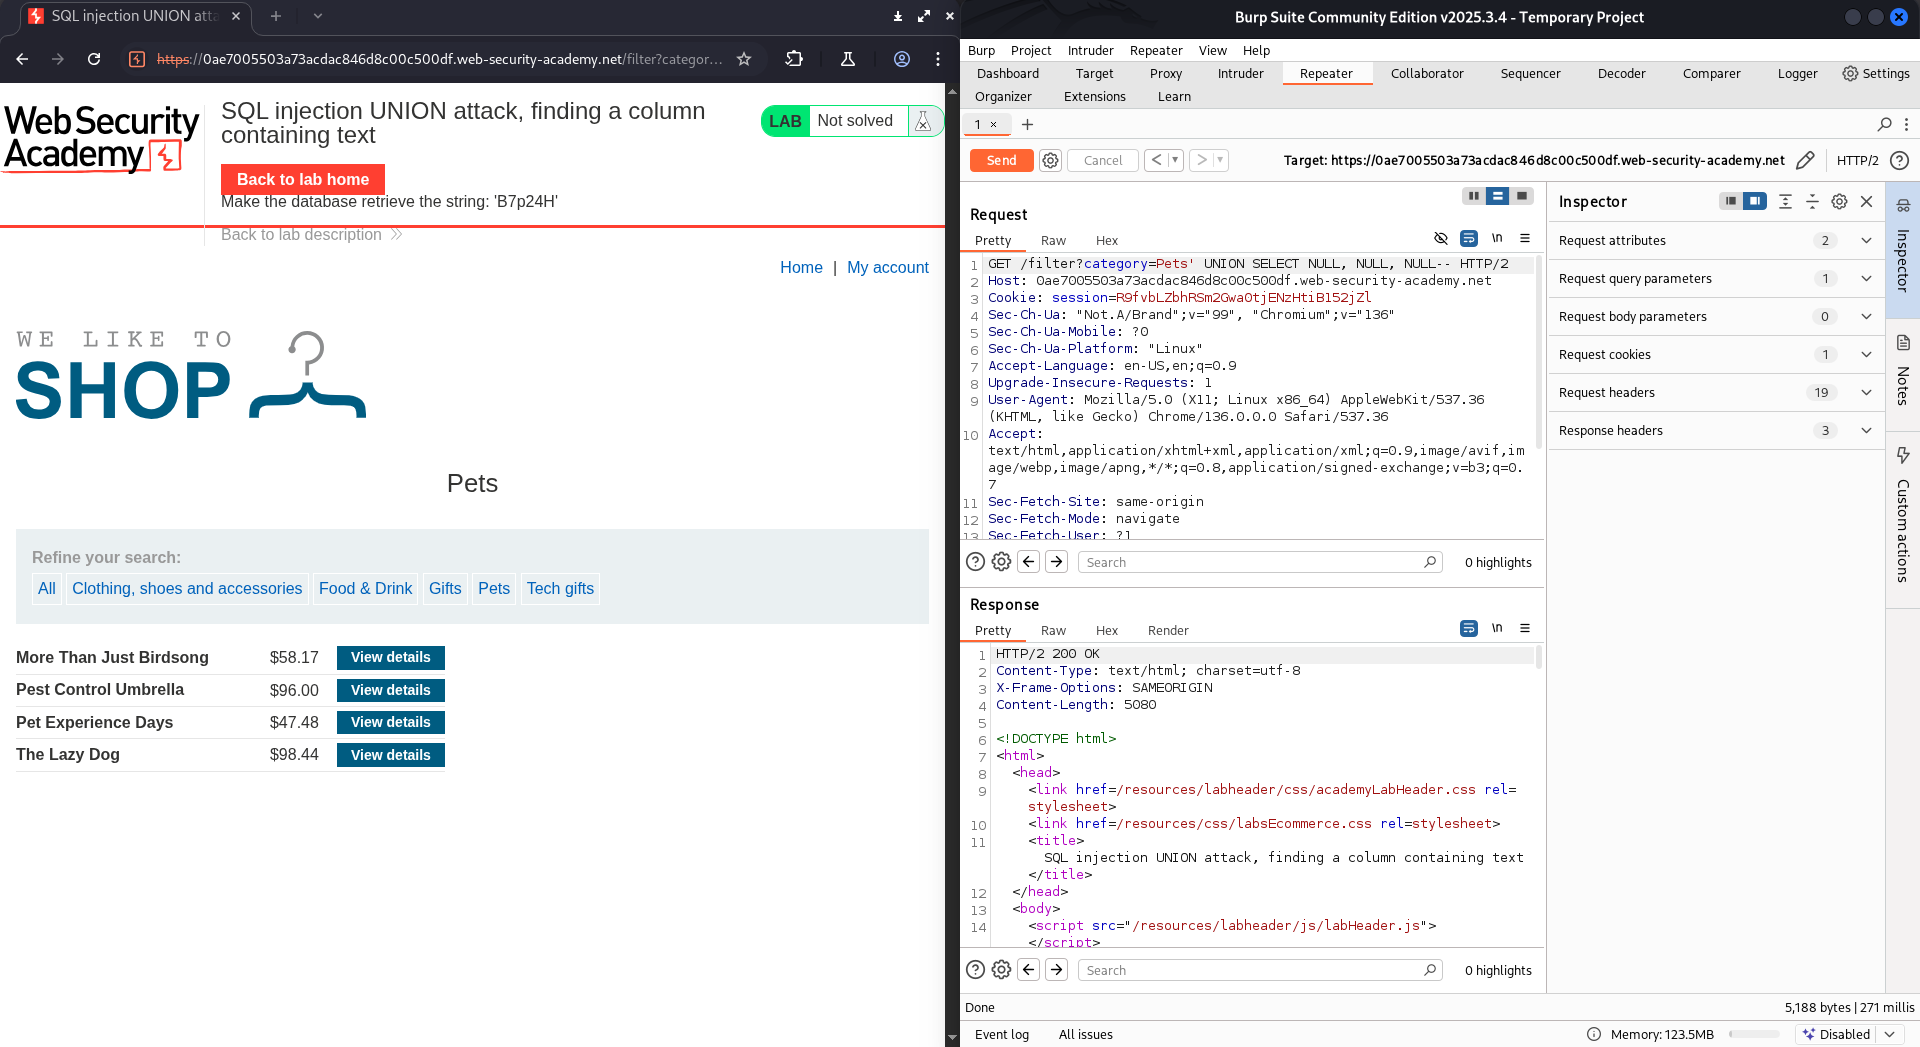Image resolution: width=1920 pixels, height=1047 pixels.
Task: Click Burp memory usage progress bar
Action: point(1753,1034)
